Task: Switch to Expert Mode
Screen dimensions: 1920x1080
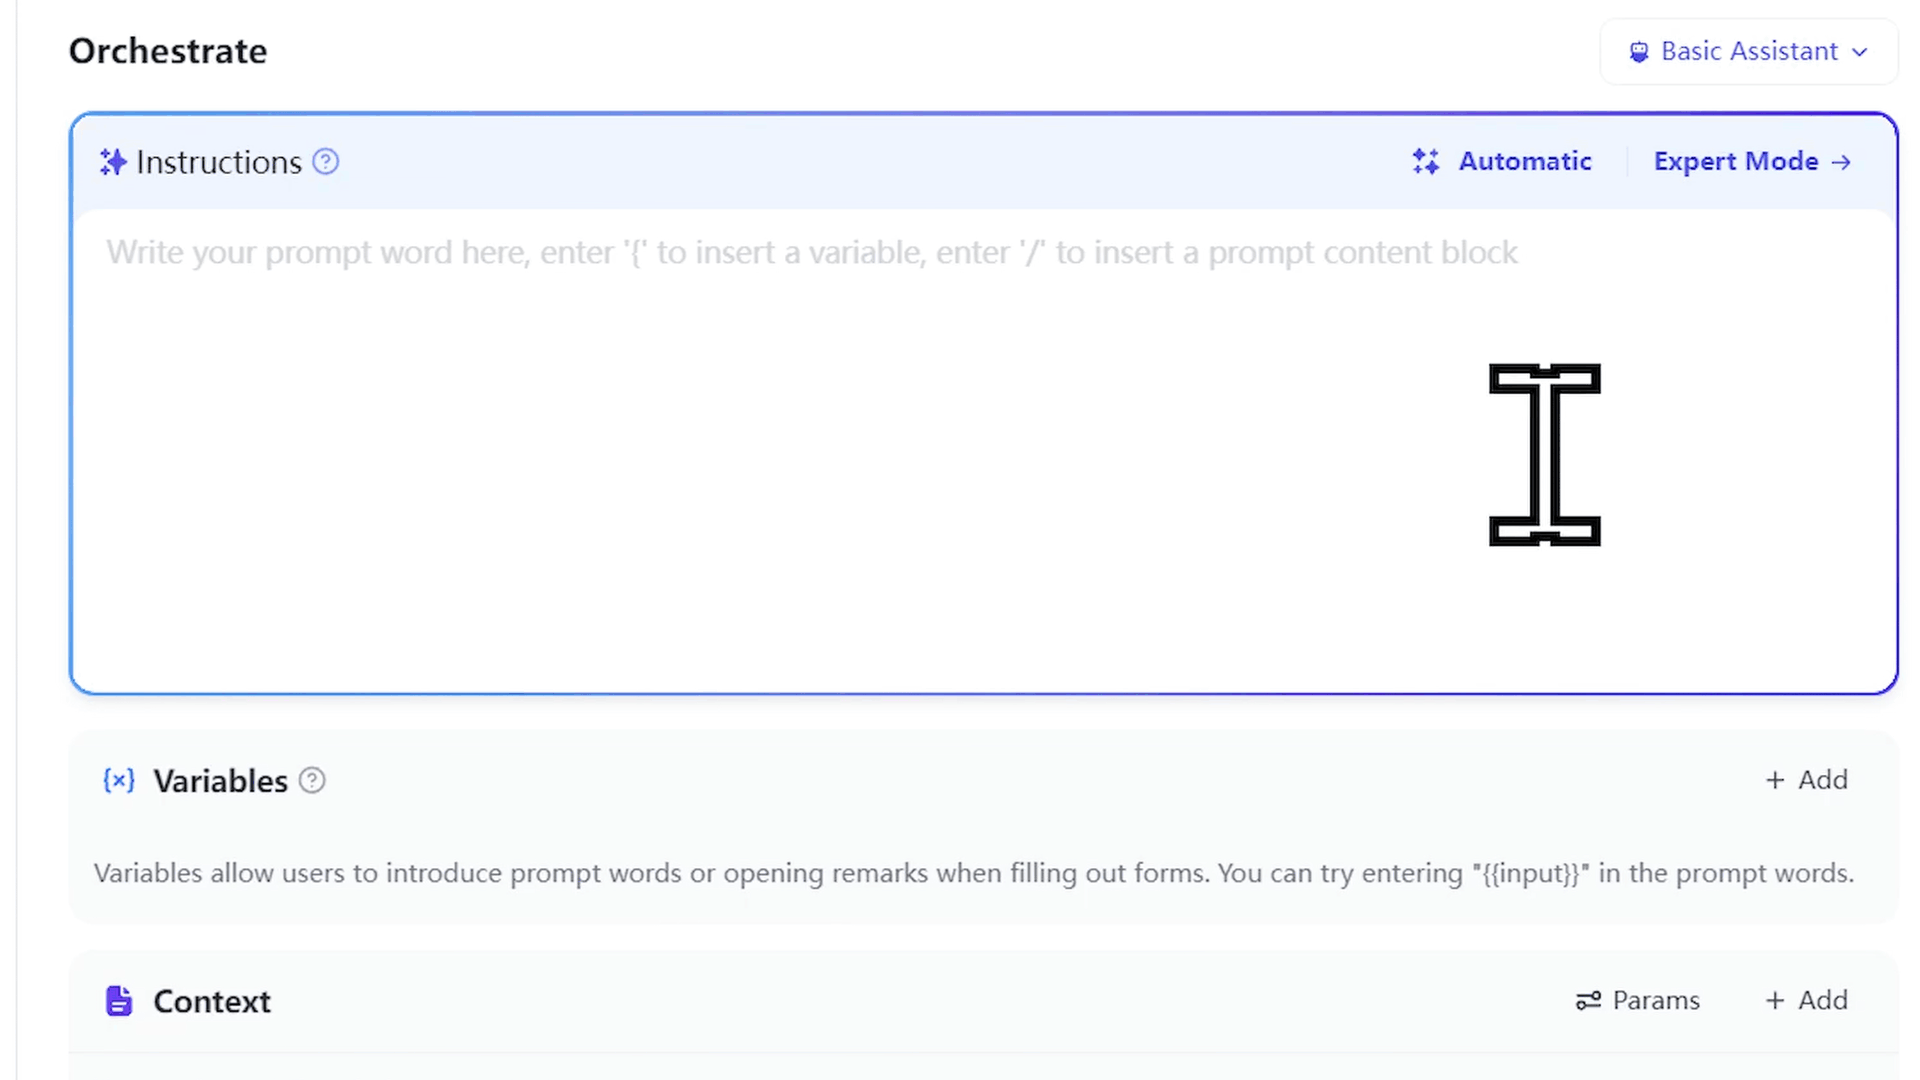Action: click(x=1736, y=162)
